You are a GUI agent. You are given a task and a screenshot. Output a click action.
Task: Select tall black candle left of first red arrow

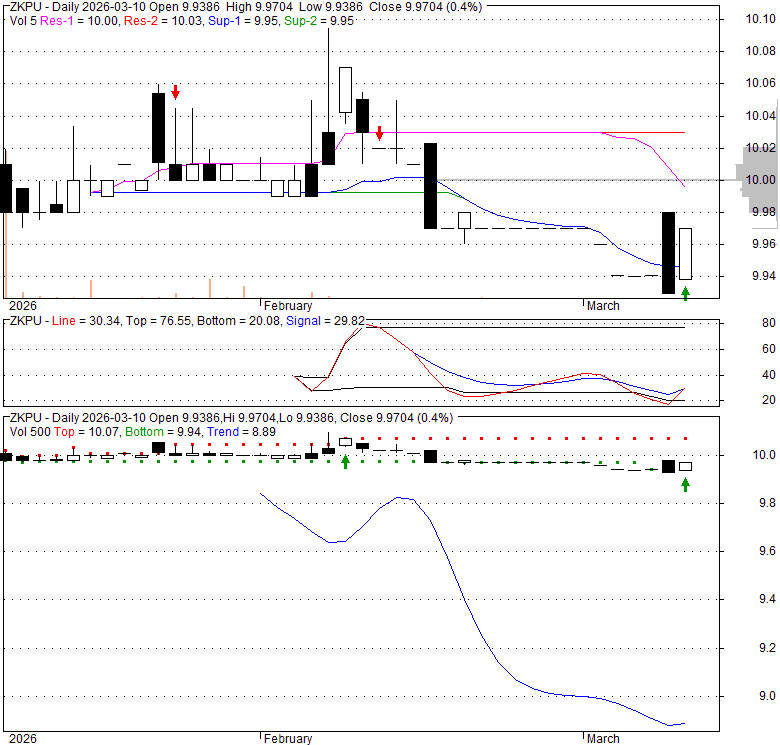click(158, 127)
